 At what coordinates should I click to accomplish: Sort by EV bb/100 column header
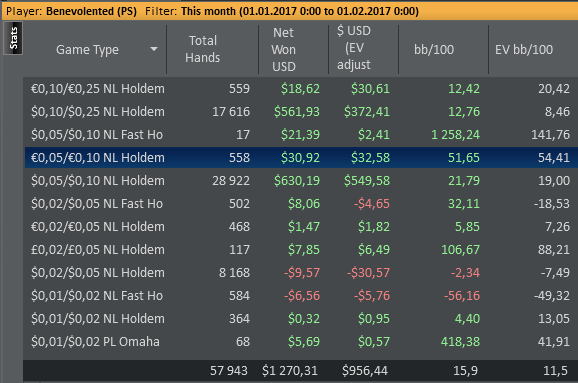523,49
